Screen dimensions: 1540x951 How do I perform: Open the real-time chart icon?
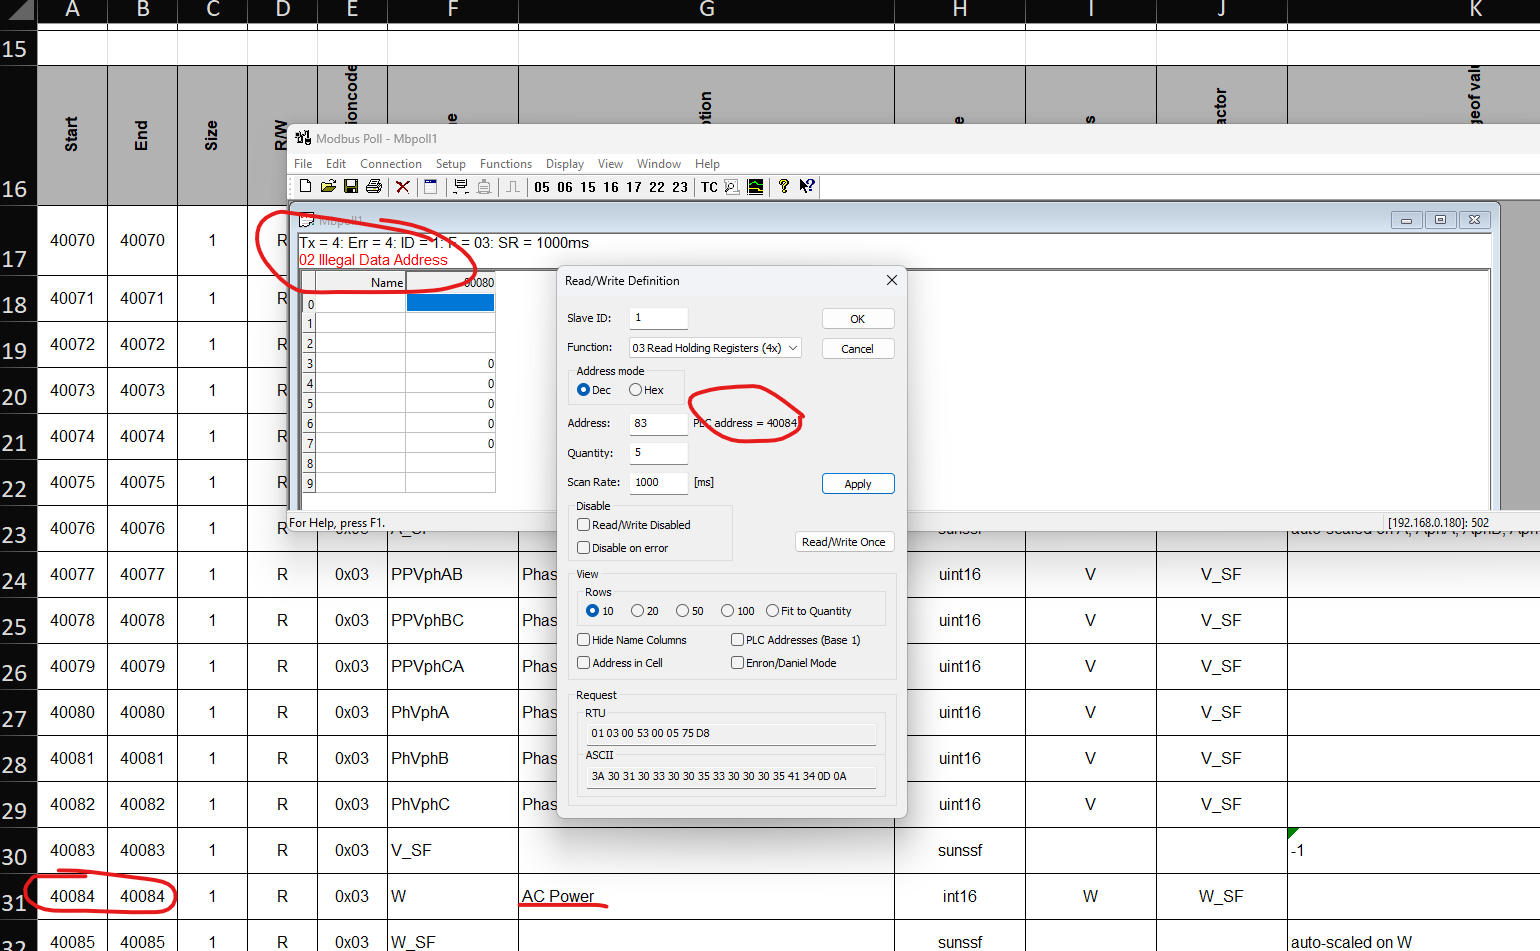(x=755, y=187)
